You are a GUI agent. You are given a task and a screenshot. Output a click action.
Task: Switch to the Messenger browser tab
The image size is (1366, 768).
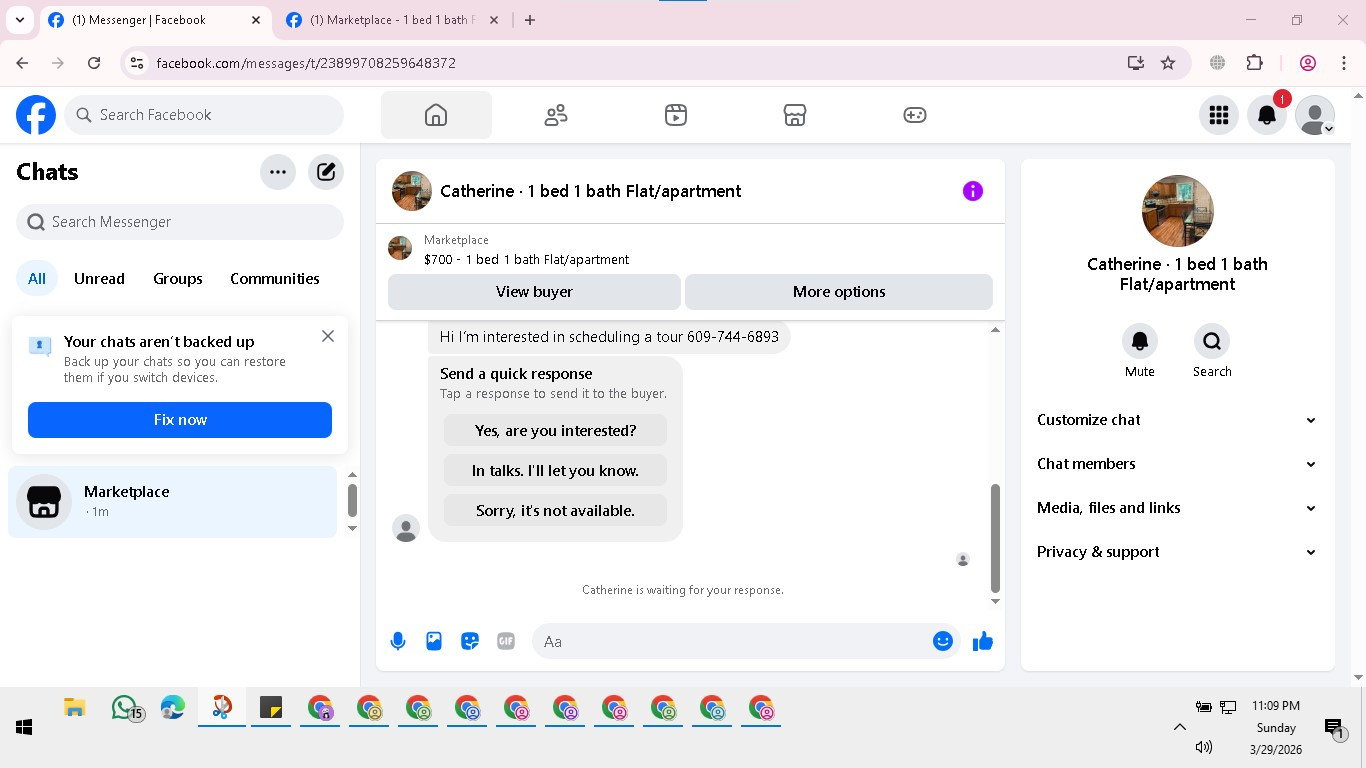(x=154, y=20)
